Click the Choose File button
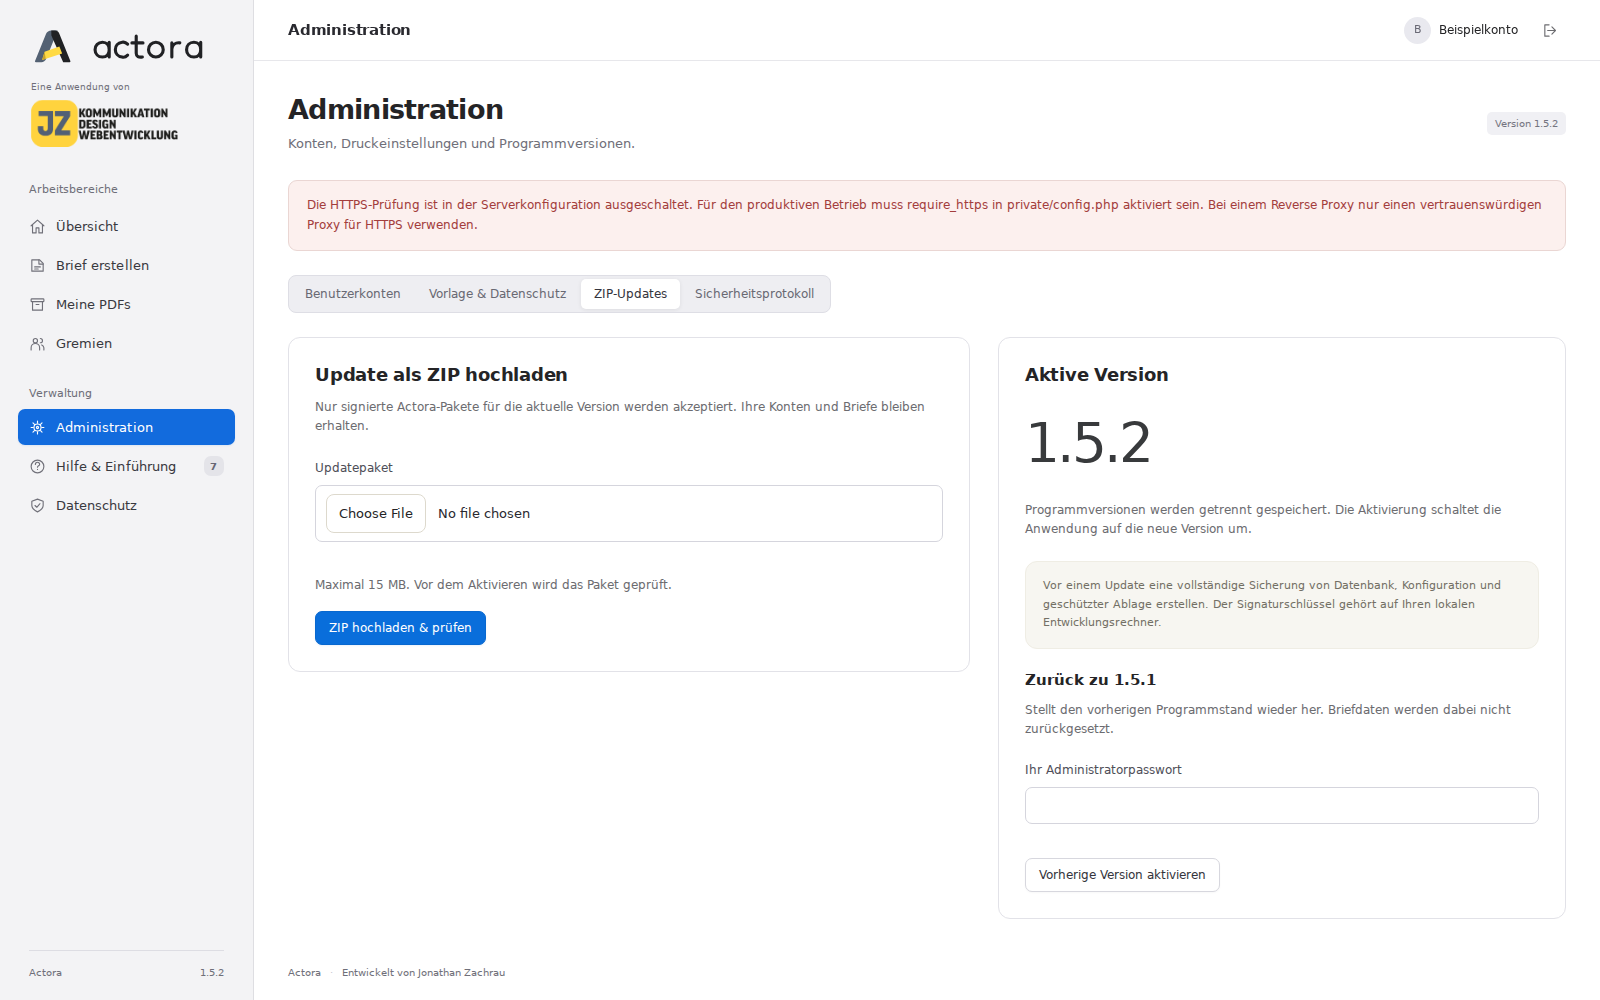 coord(376,514)
